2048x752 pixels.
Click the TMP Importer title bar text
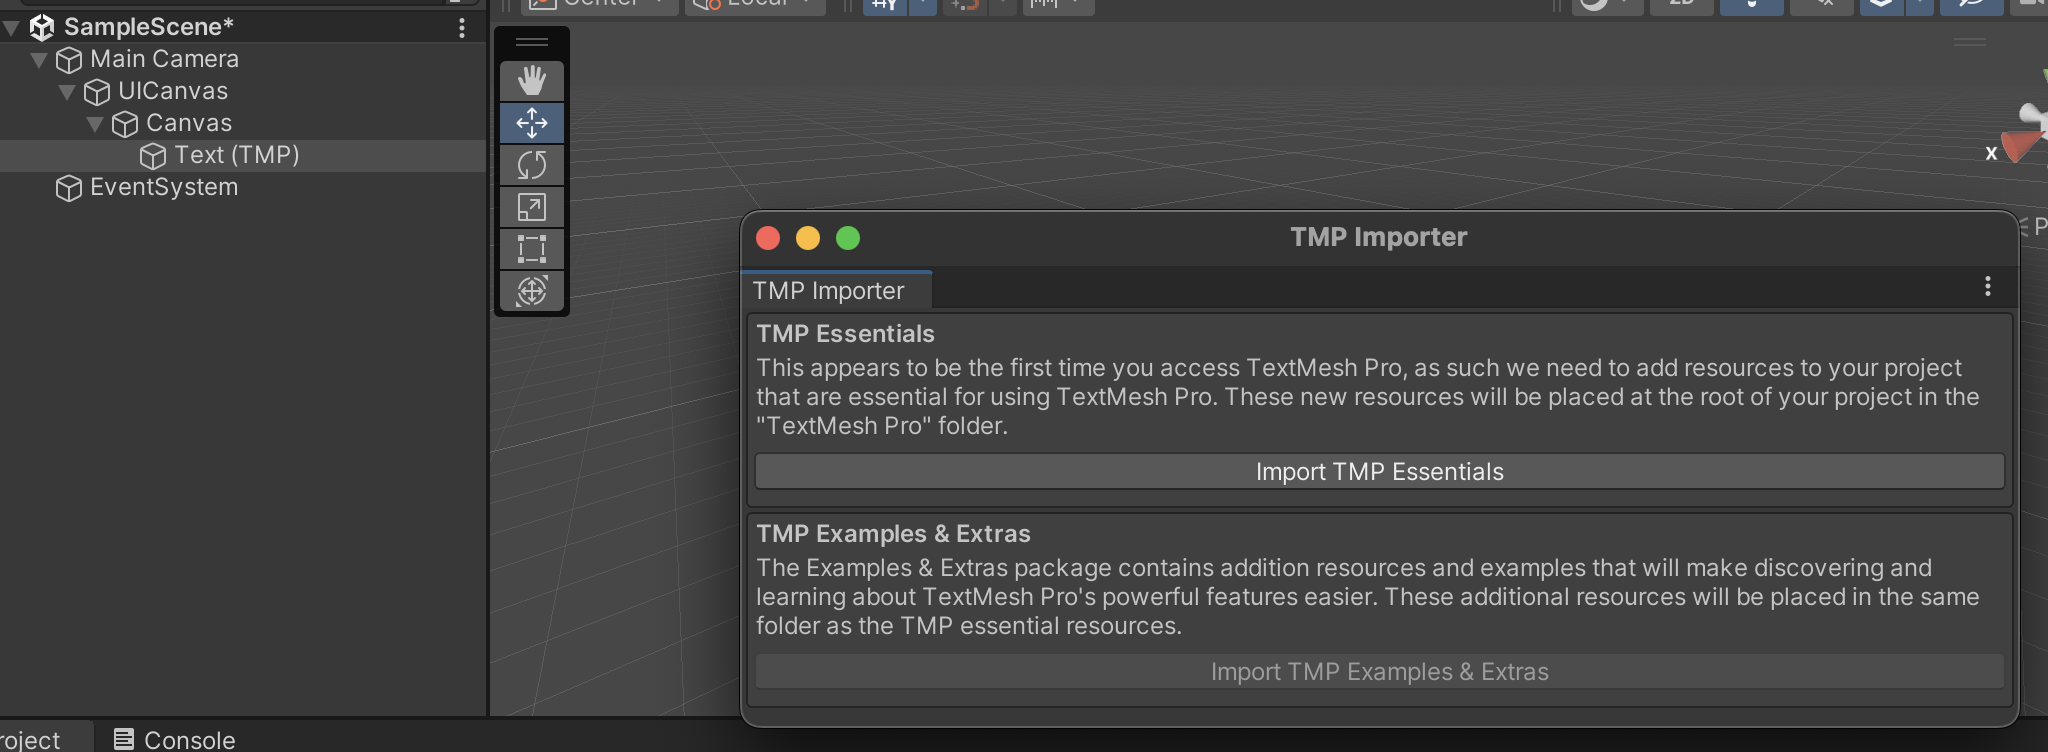point(1379,237)
